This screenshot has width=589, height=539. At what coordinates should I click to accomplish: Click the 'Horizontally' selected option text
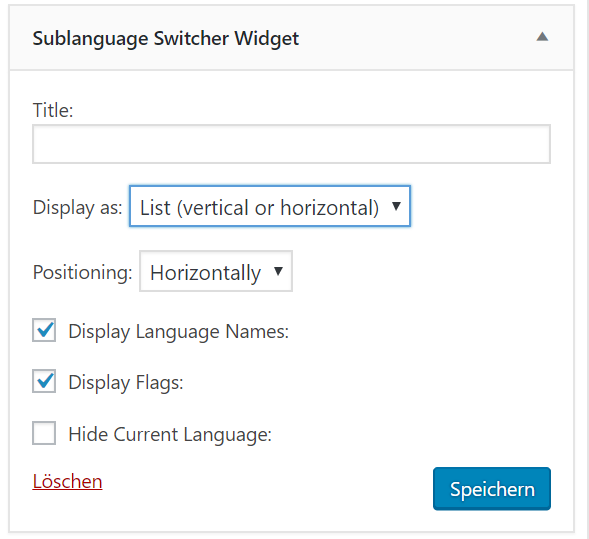pyautogui.click(x=205, y=273)
